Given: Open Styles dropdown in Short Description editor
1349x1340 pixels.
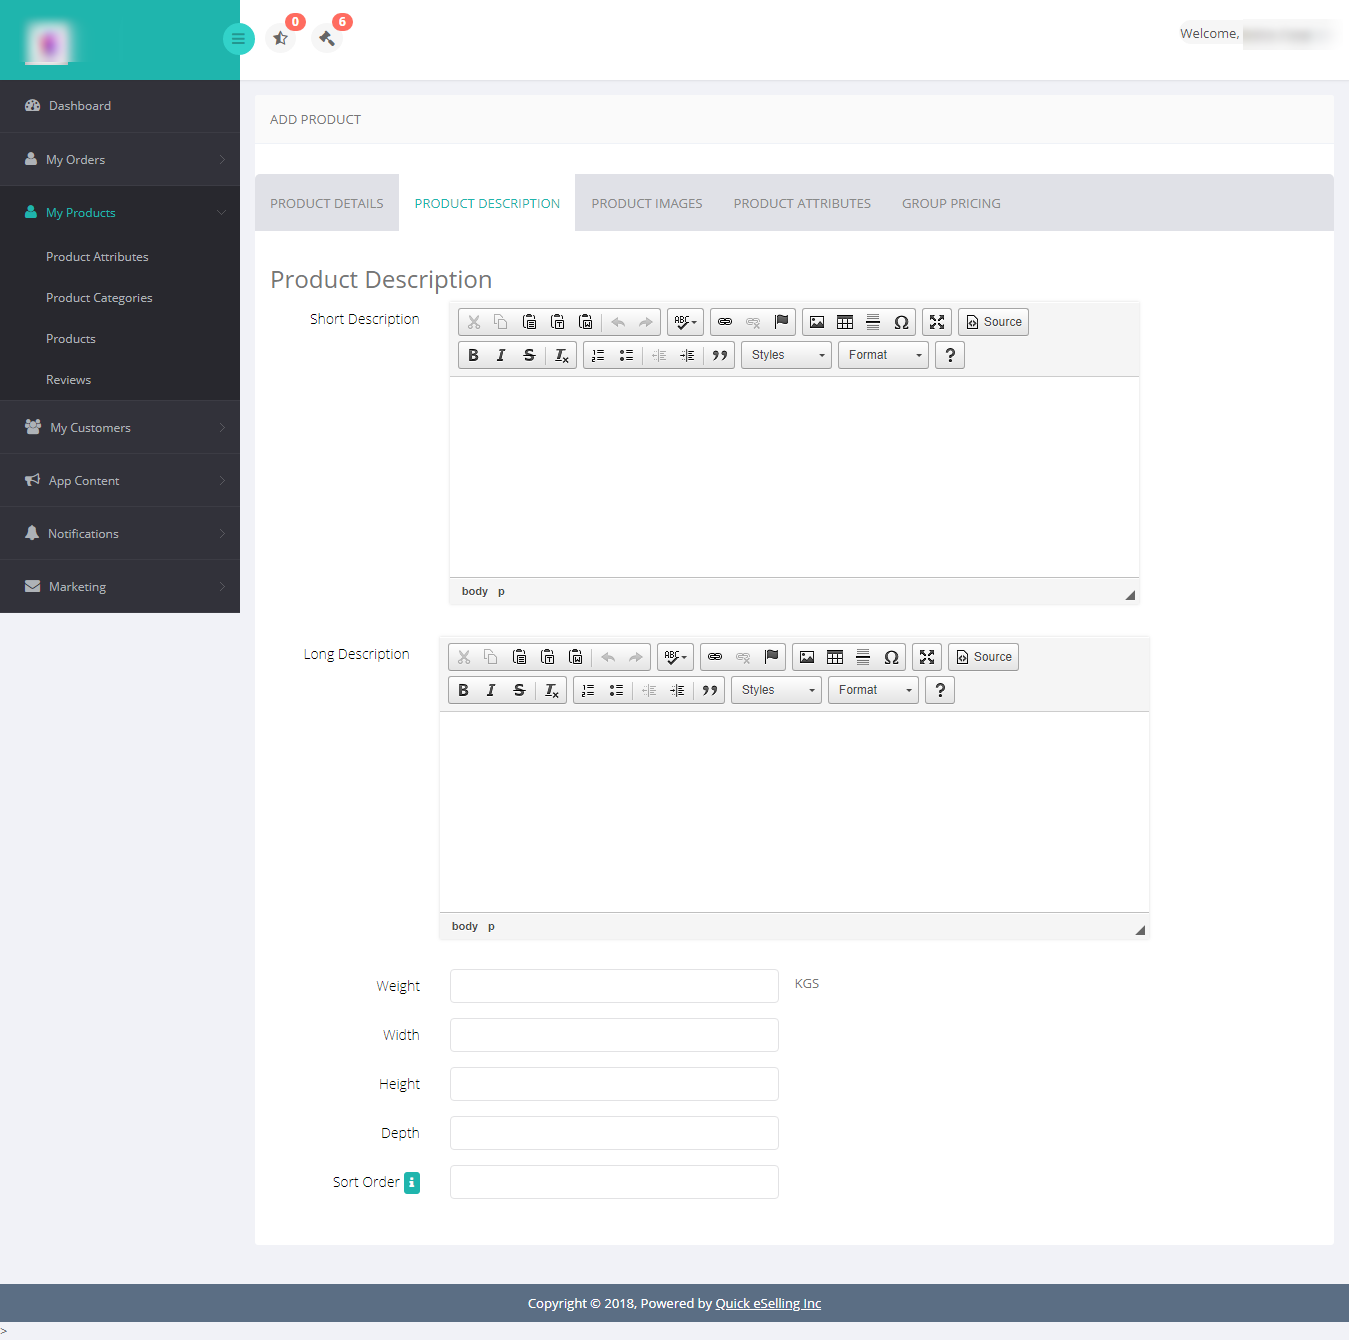Looking at the screenshot, I should click(x=786, y=355).
